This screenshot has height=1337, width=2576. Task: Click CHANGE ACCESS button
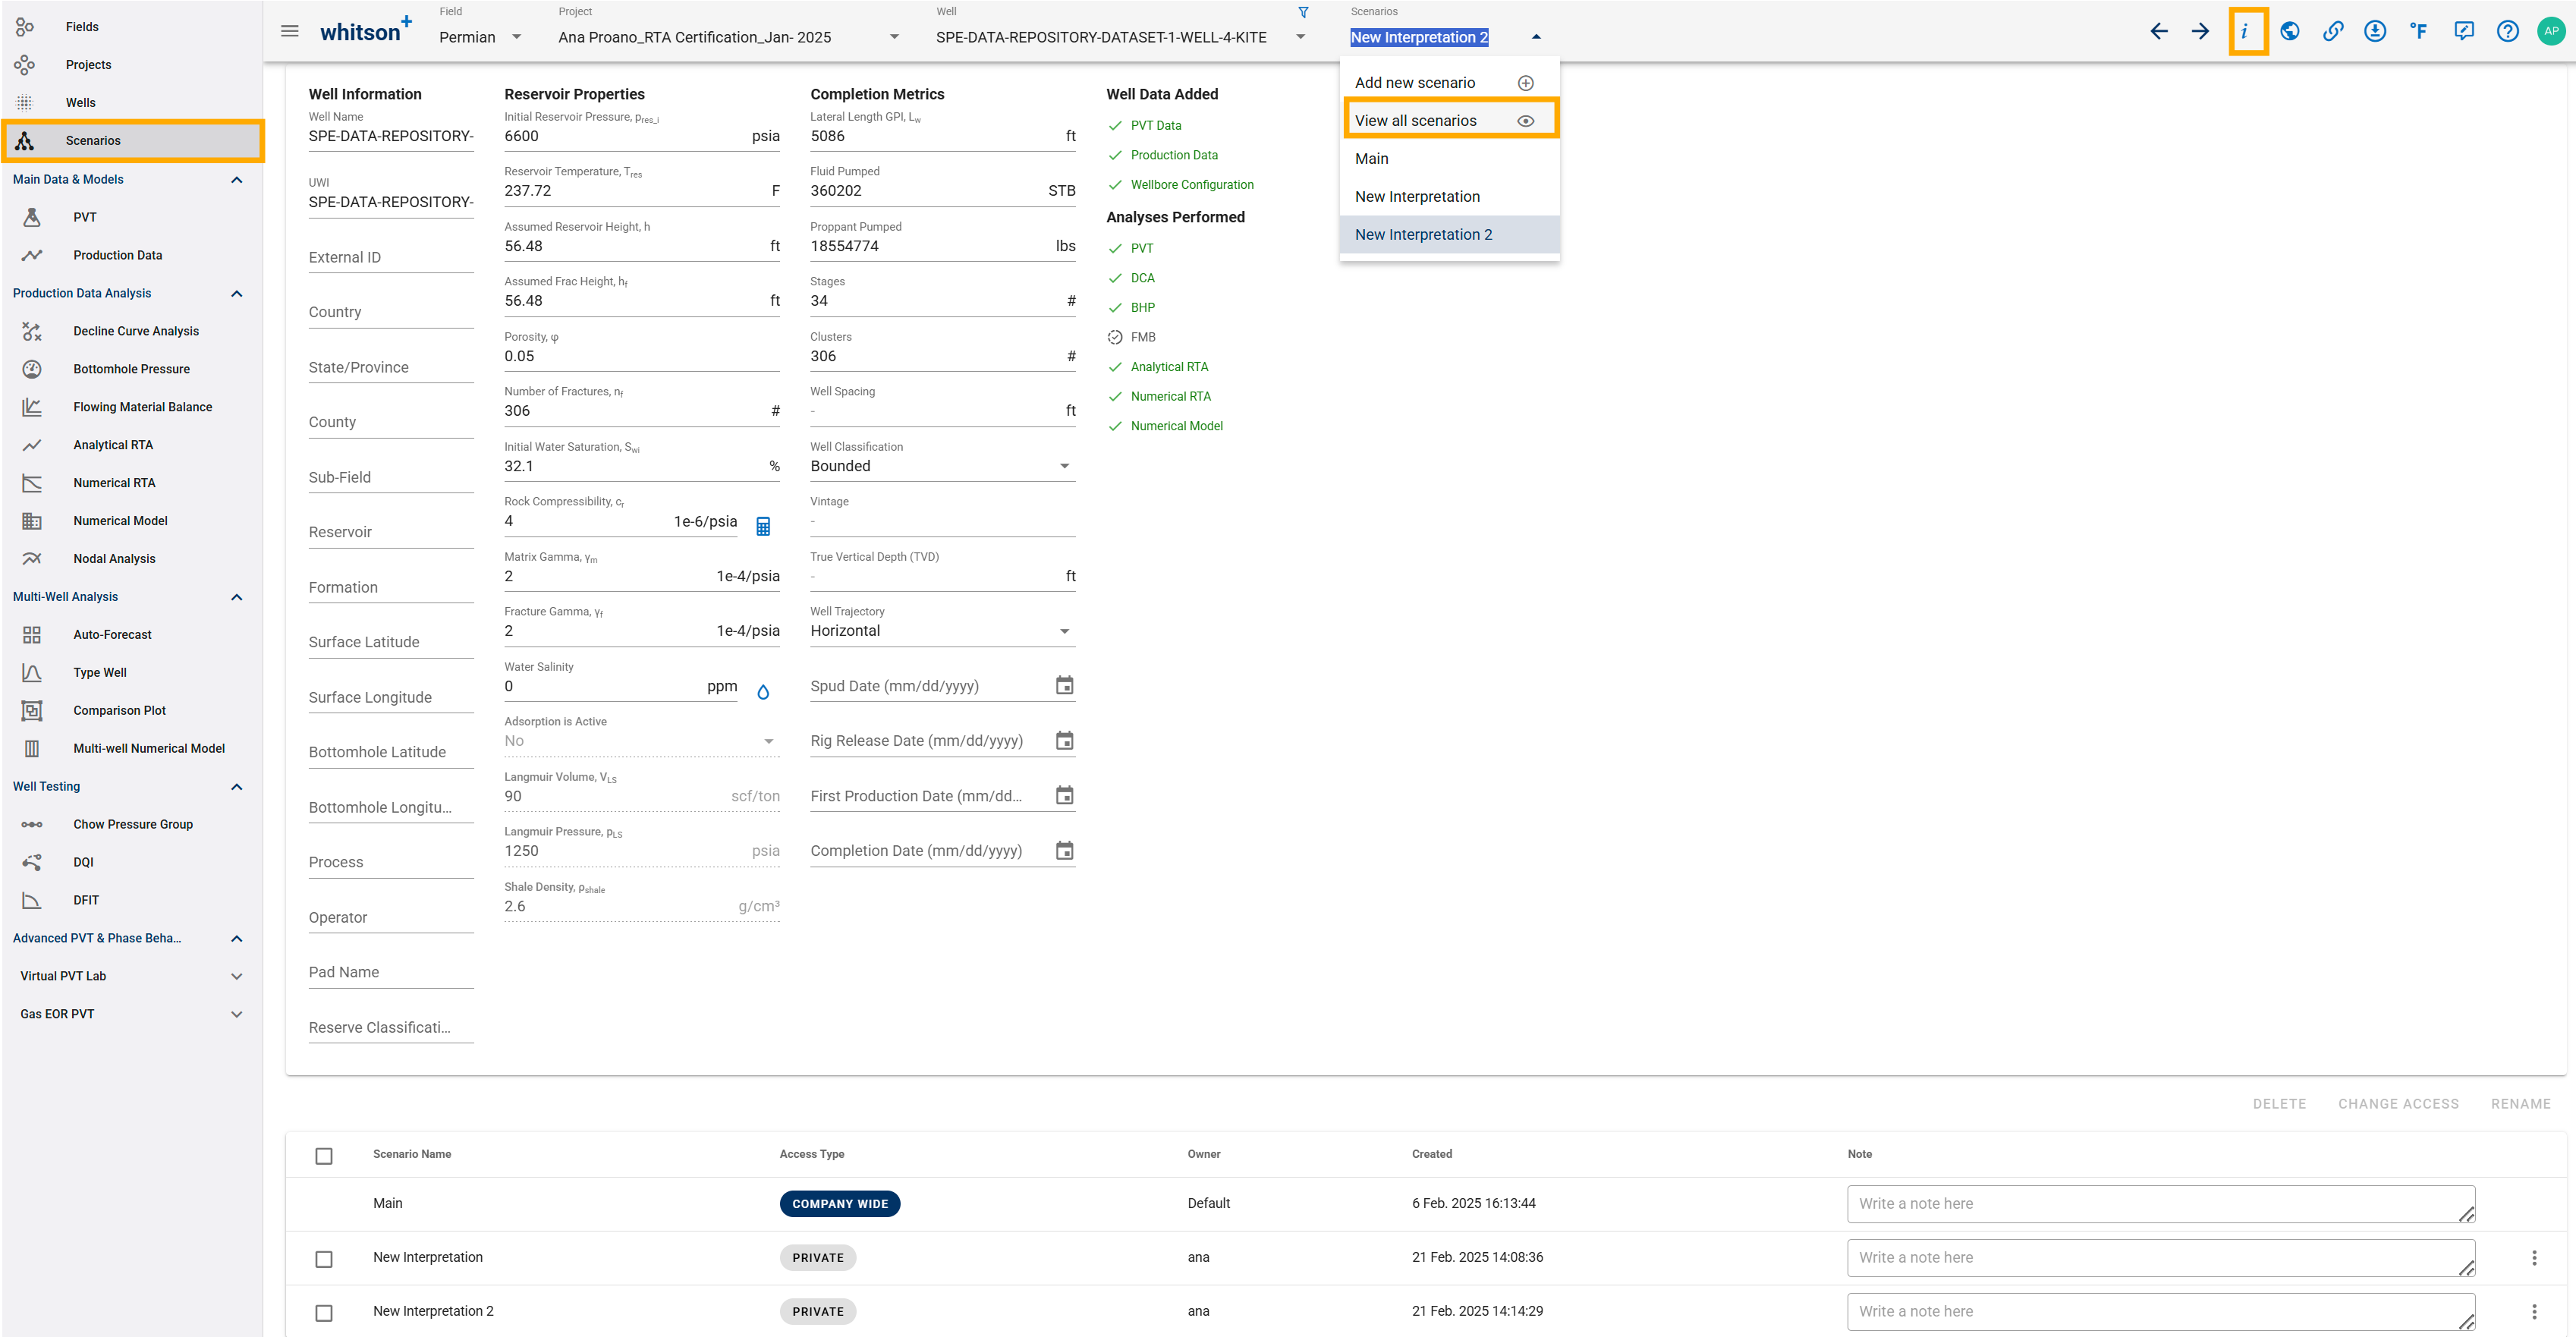pos(2398,1104)
